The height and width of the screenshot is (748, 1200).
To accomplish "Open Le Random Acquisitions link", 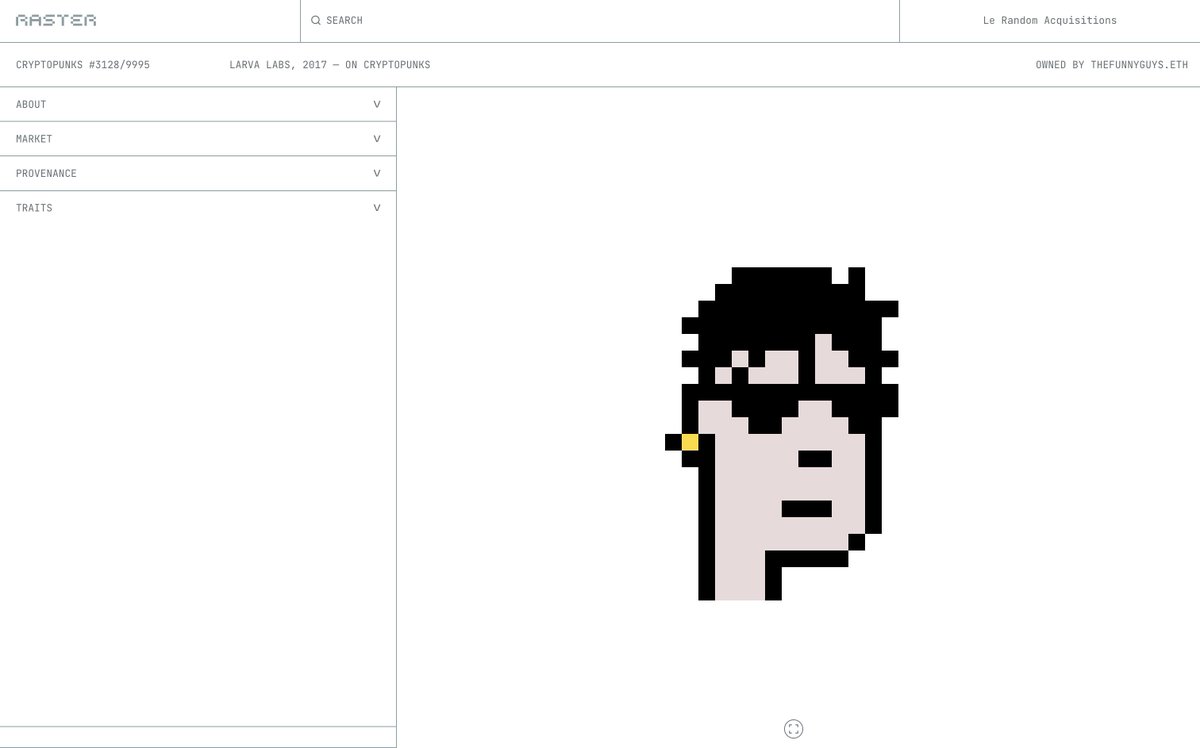I will pos(1050,20).
